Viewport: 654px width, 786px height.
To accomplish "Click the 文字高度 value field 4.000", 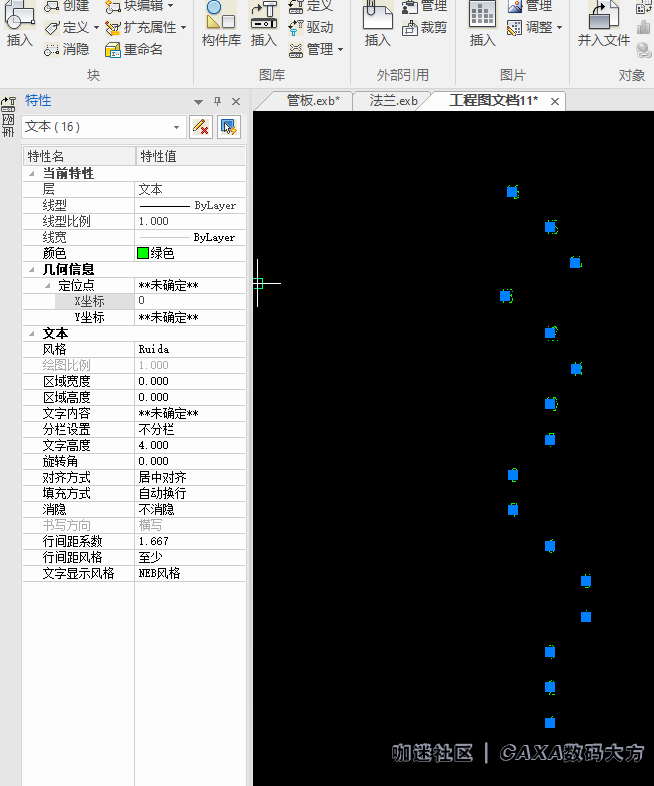I will [188, 445].
